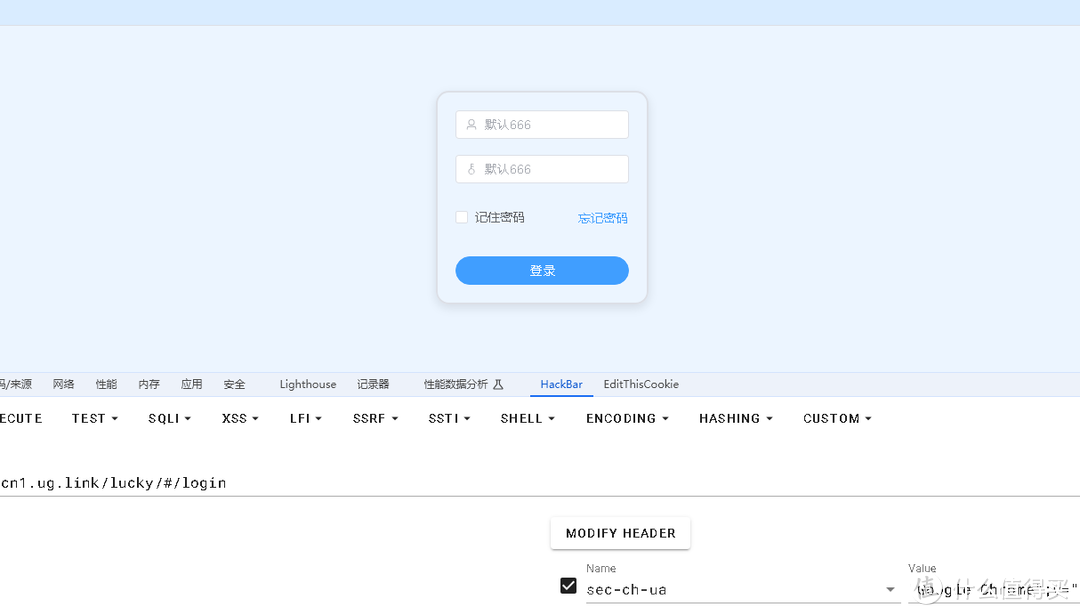Open the CUSTOM dropdown menu
The height and width of the screenshot is (615, 1080).
[837, 419]
